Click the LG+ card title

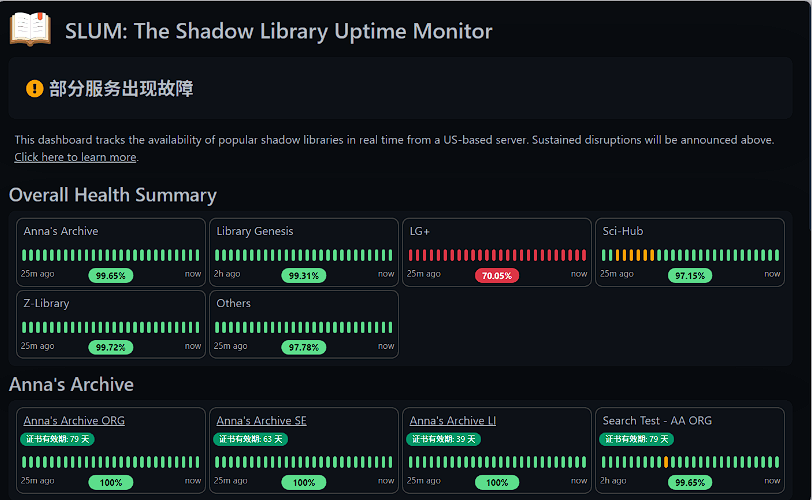pyautogui.click(x=419, y=231)
